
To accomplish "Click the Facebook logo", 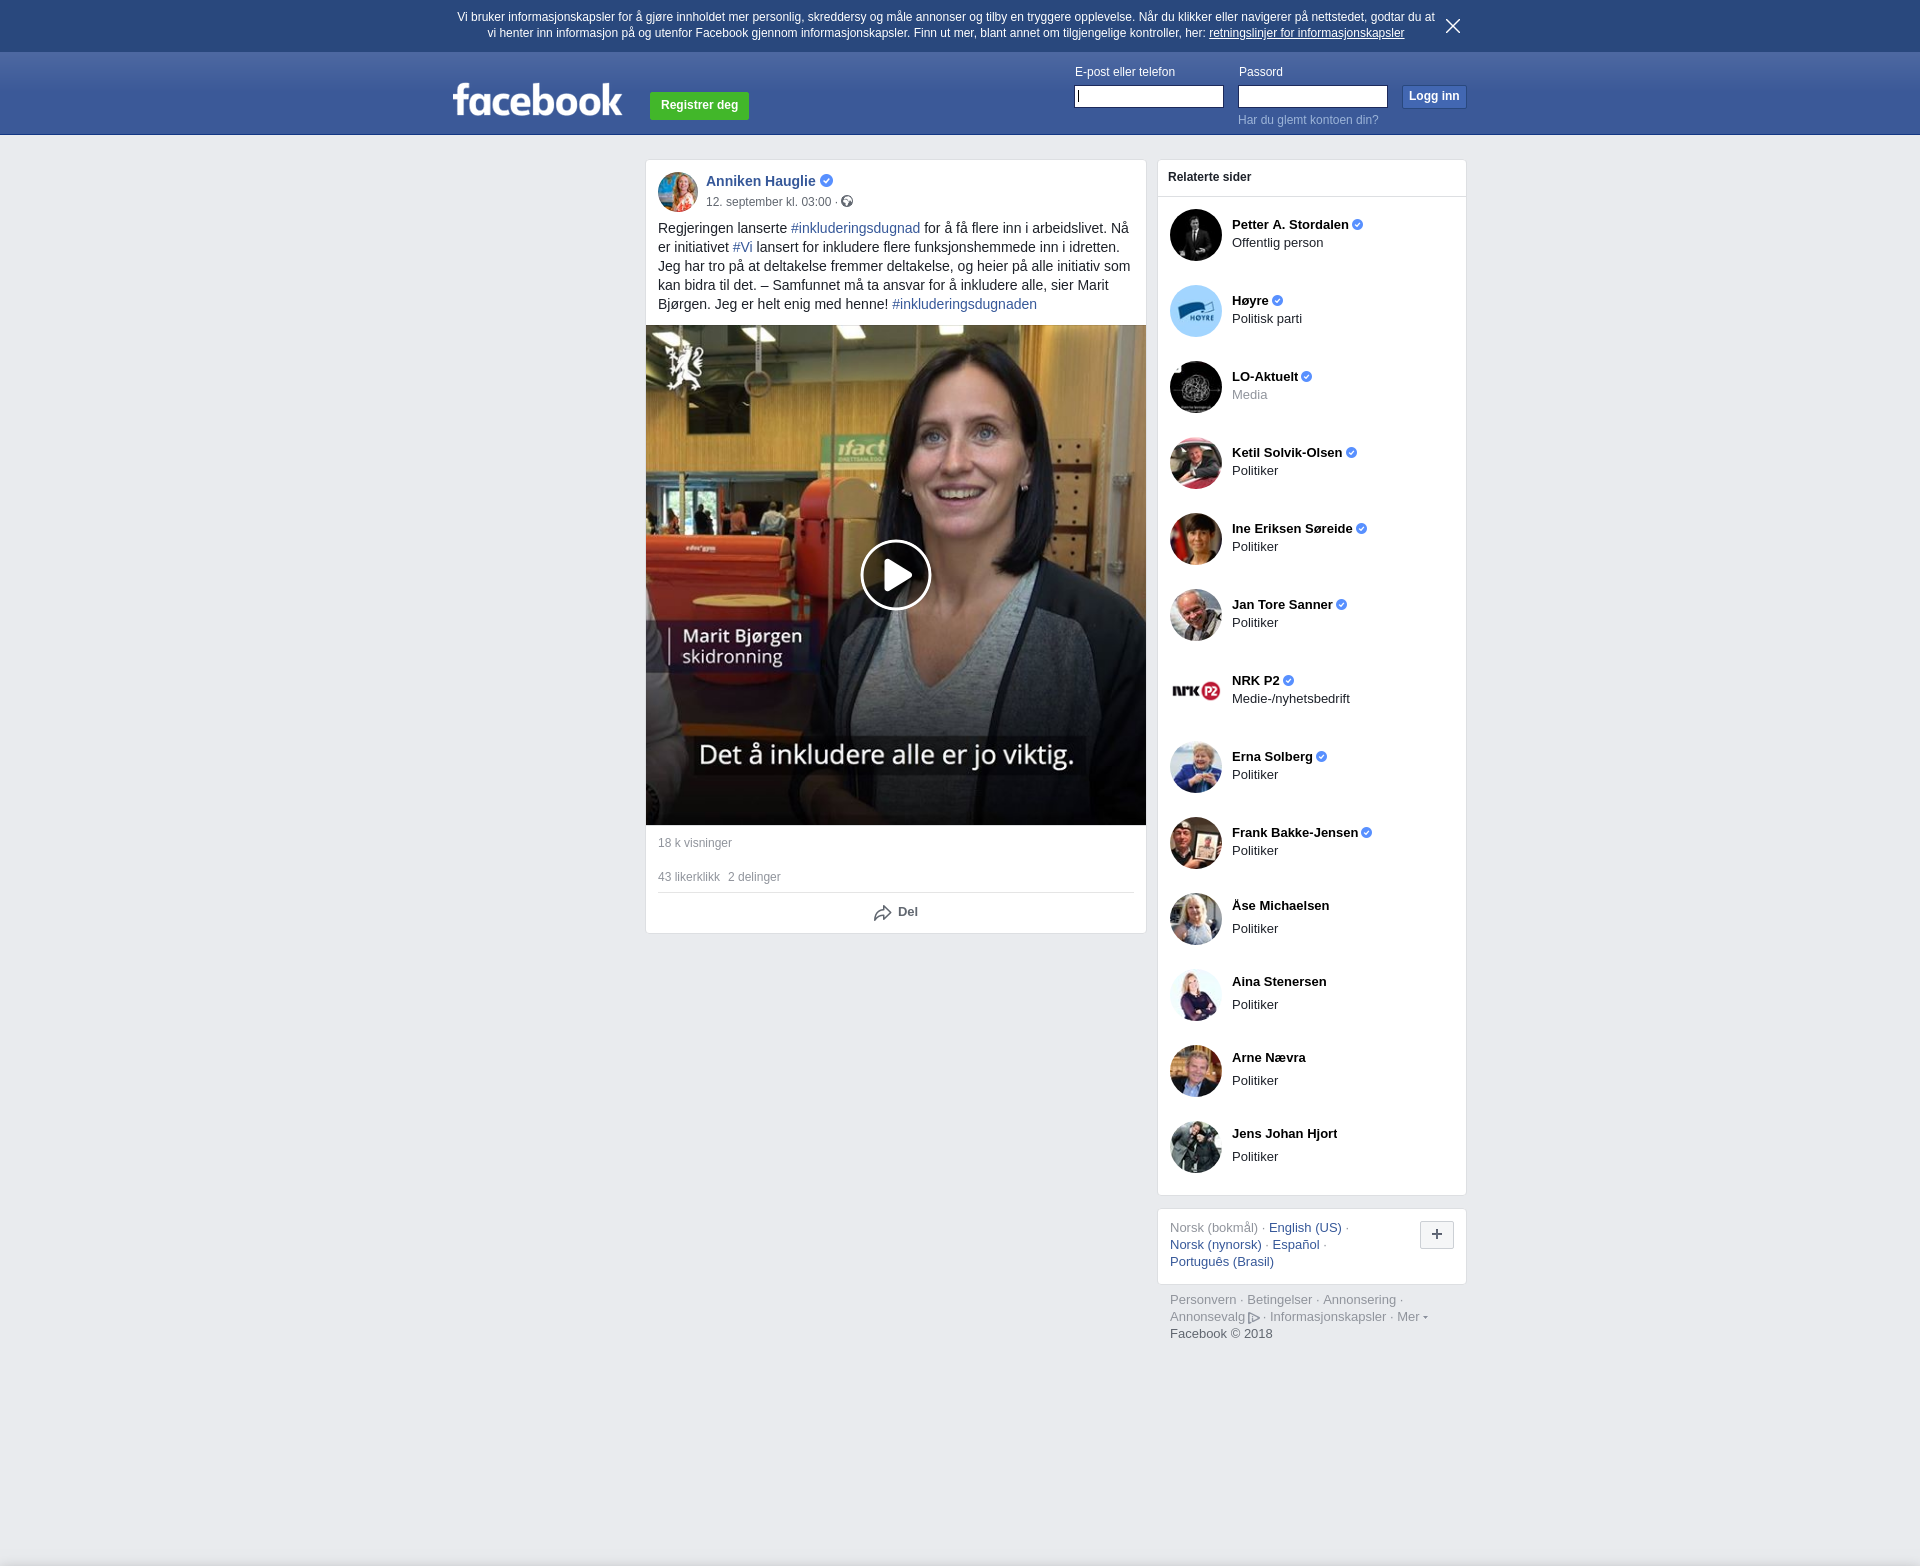I will point(537,100).
